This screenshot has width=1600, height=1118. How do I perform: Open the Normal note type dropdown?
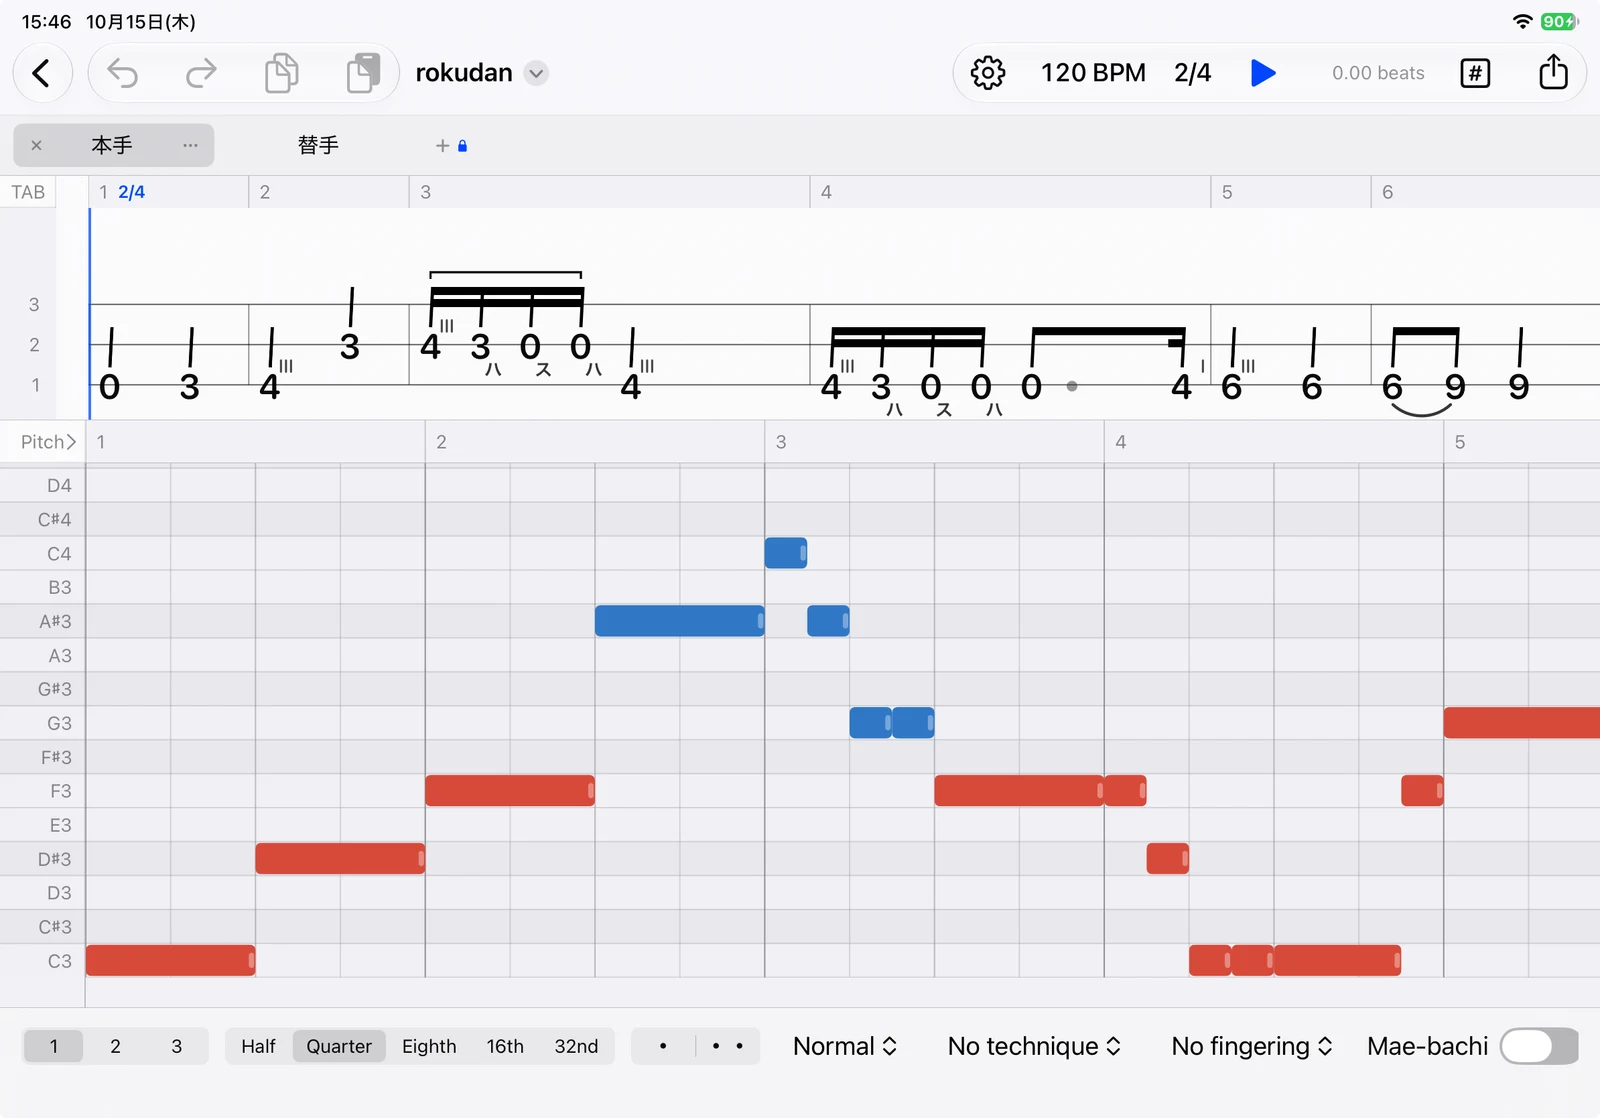[845, 1046]
